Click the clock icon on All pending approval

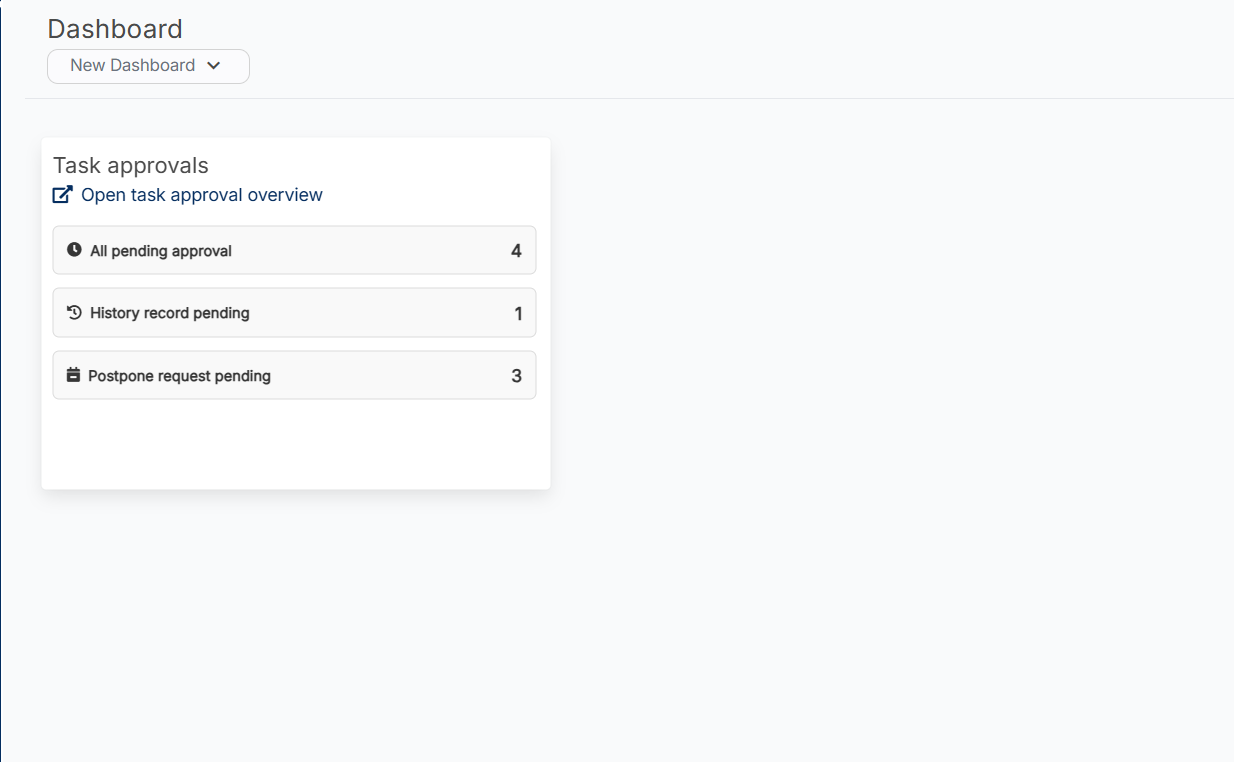coord(74,250)
